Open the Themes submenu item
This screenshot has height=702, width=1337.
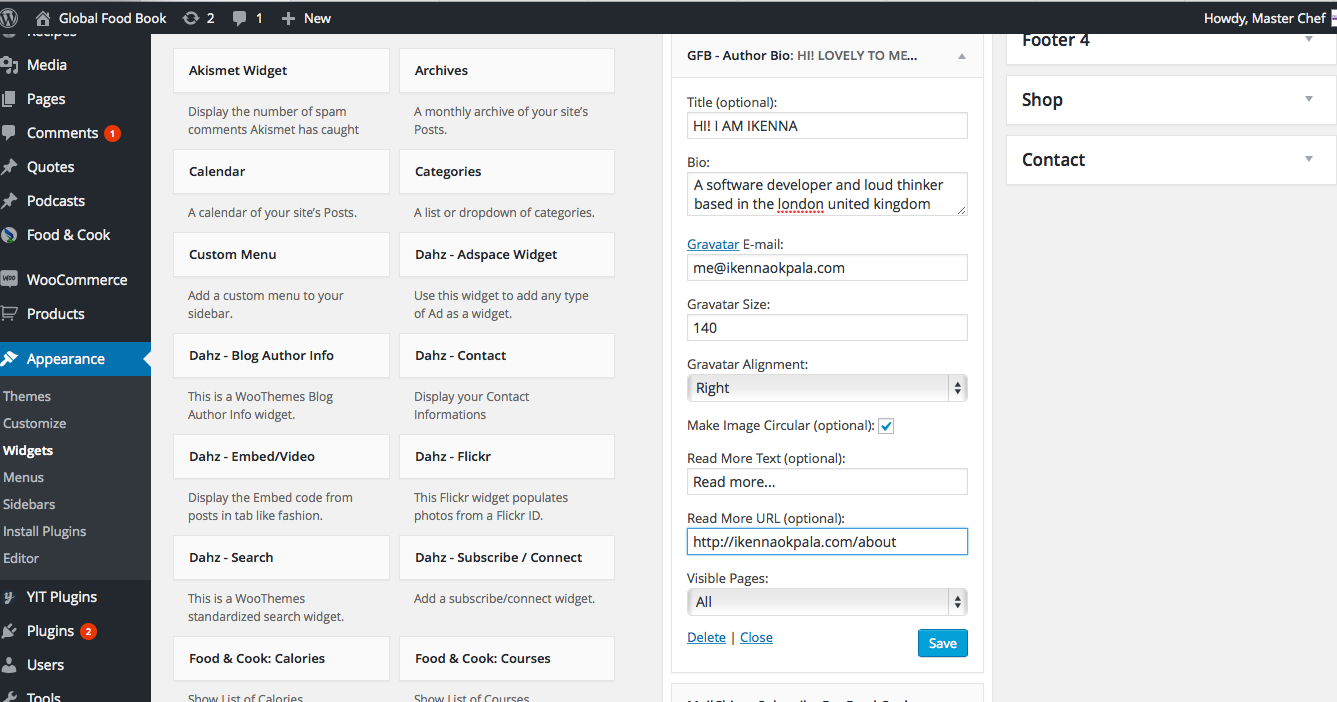point(27,396)
